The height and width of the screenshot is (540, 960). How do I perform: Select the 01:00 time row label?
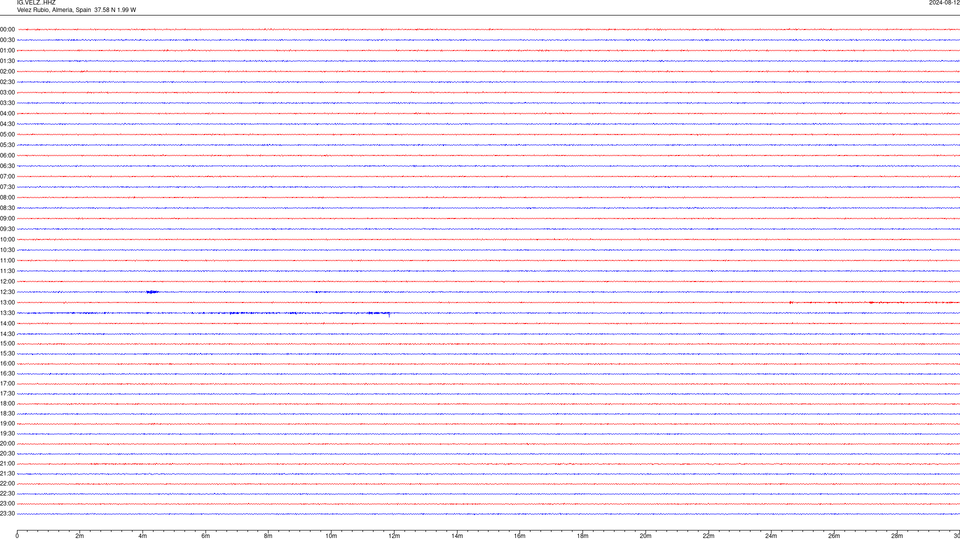point(7,50)
